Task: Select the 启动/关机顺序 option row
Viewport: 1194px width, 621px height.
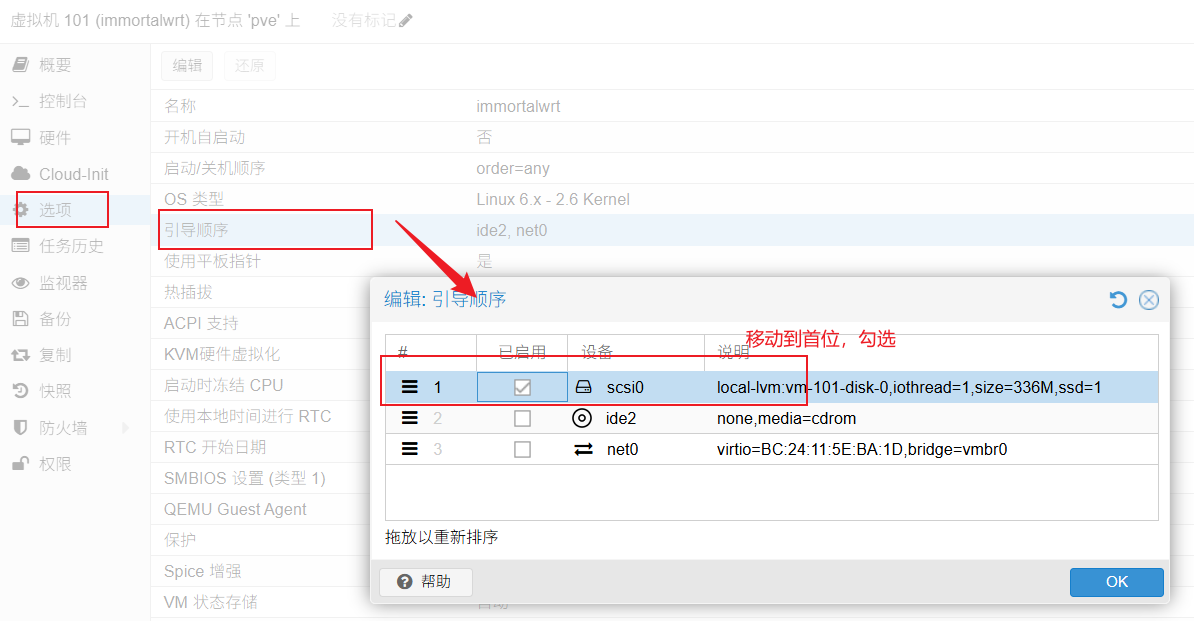Action: [672, 168]
